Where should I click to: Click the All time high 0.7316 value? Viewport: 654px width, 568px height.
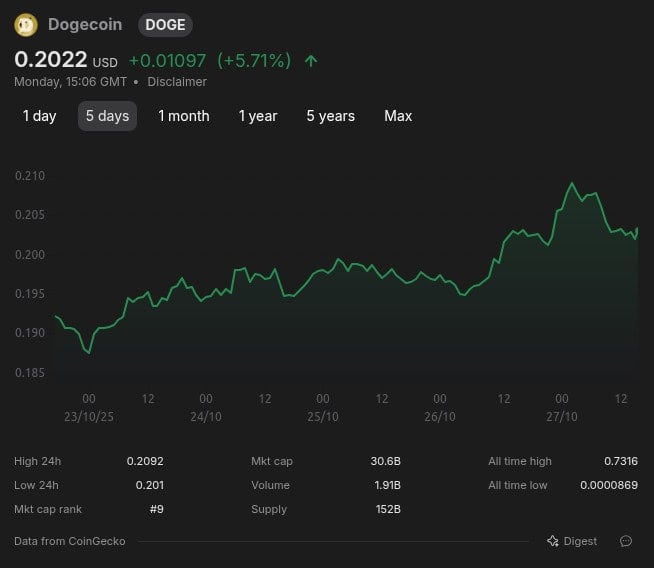619,461
